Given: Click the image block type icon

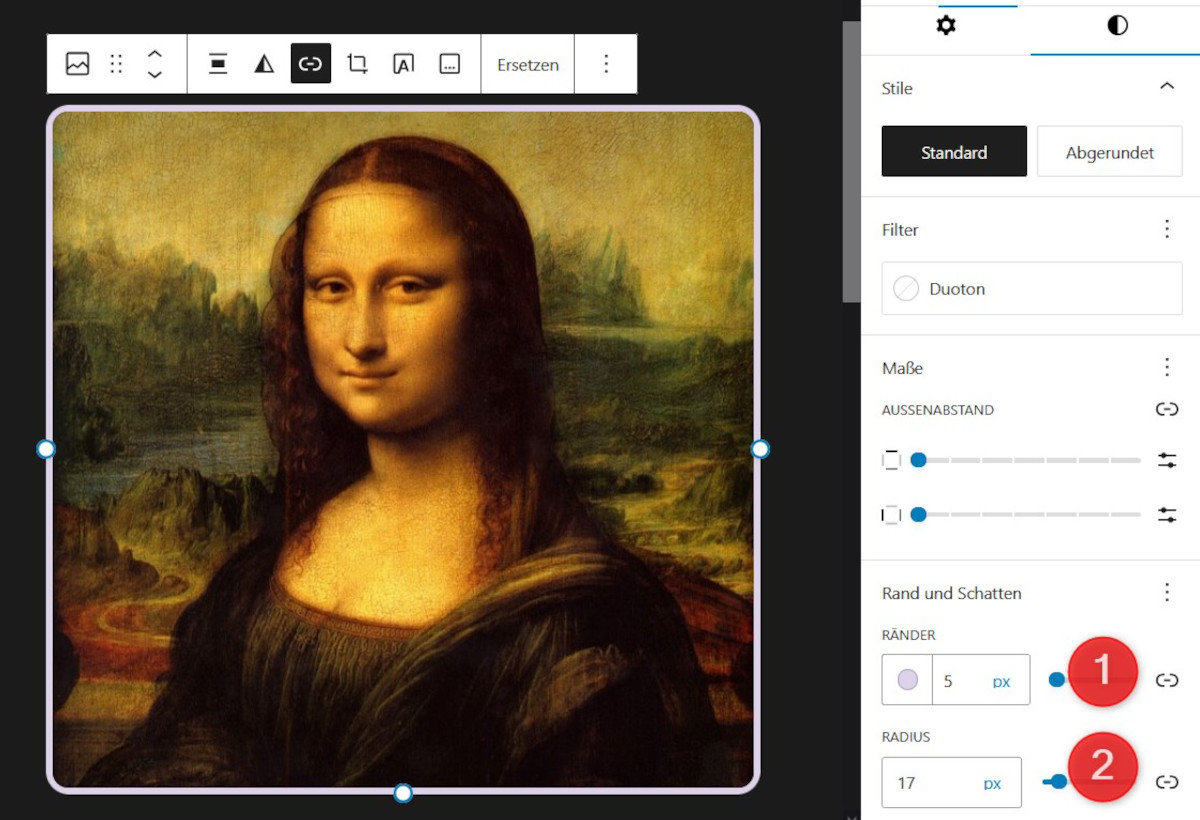Looking at the screenshot, I should click(77, 64).
